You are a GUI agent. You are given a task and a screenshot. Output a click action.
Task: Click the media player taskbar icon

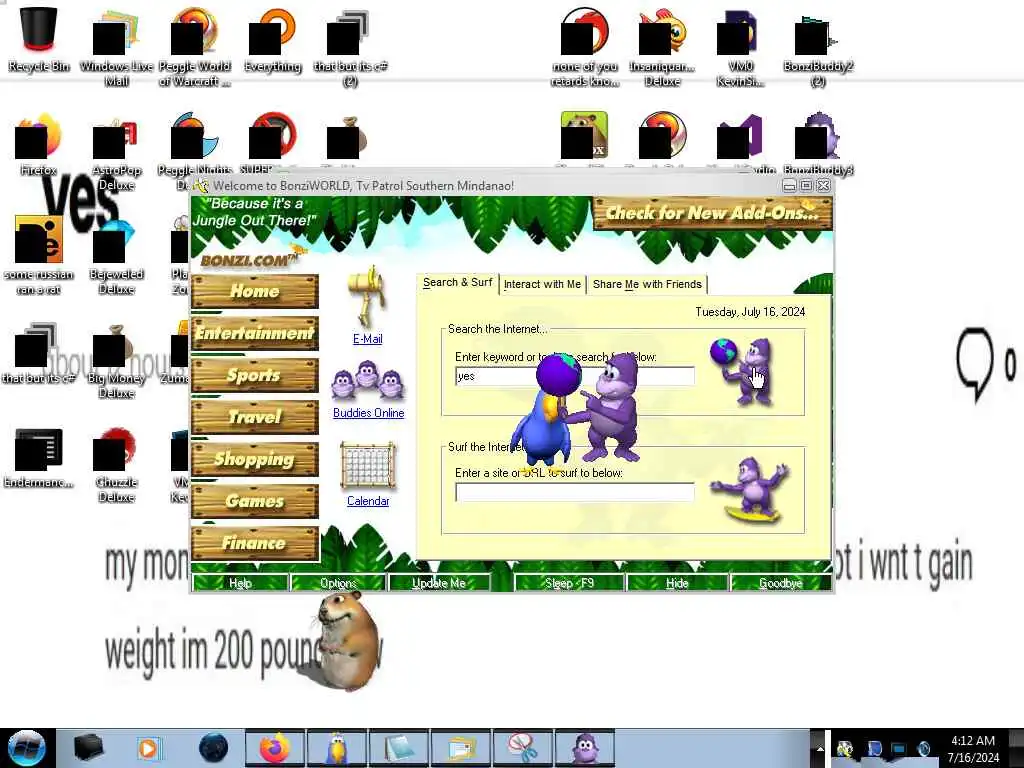coord(148,748)
